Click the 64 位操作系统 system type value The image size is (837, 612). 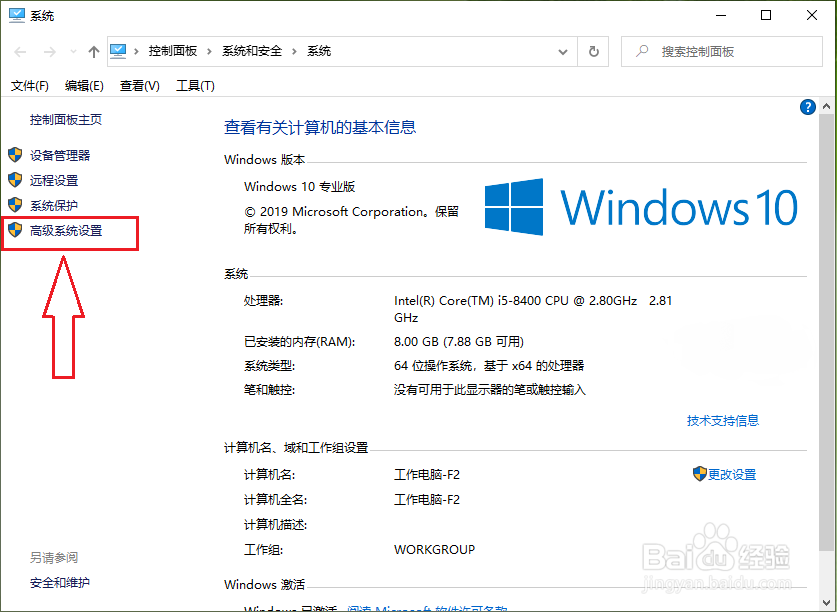click(x=489, y=366)
